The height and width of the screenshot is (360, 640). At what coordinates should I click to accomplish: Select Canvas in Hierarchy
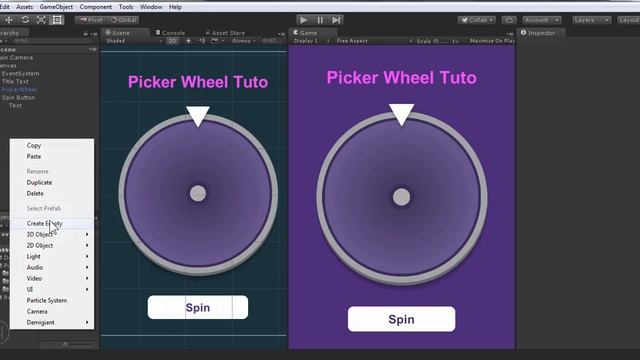pyautogui.click(x=8, y=65)
